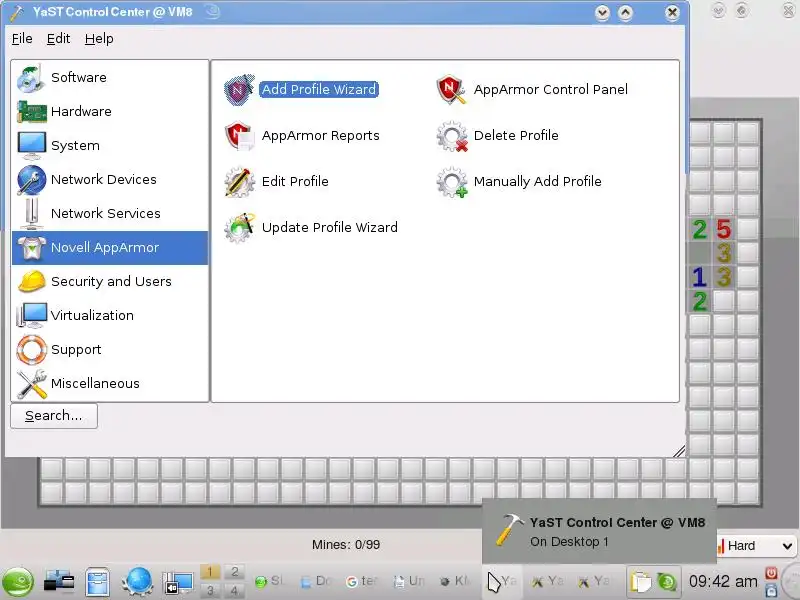
Task: Click the red logout button in panel
Action: click(x=771, y=573)
